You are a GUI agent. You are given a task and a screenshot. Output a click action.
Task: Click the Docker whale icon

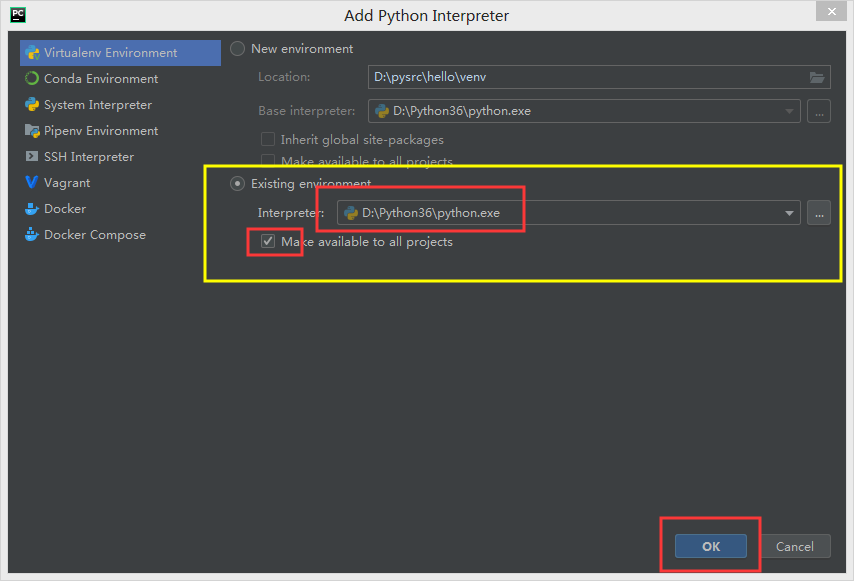click(32, 209)
